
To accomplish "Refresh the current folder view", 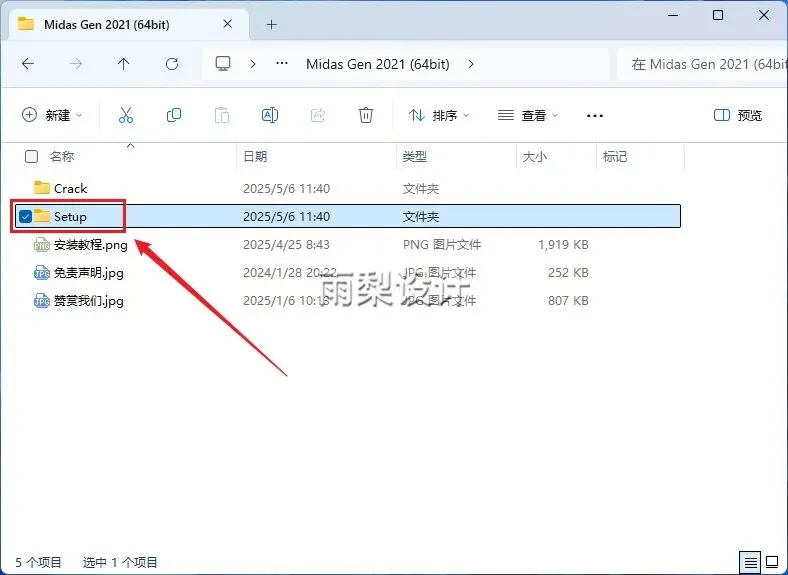I will (x=172, y=64).
